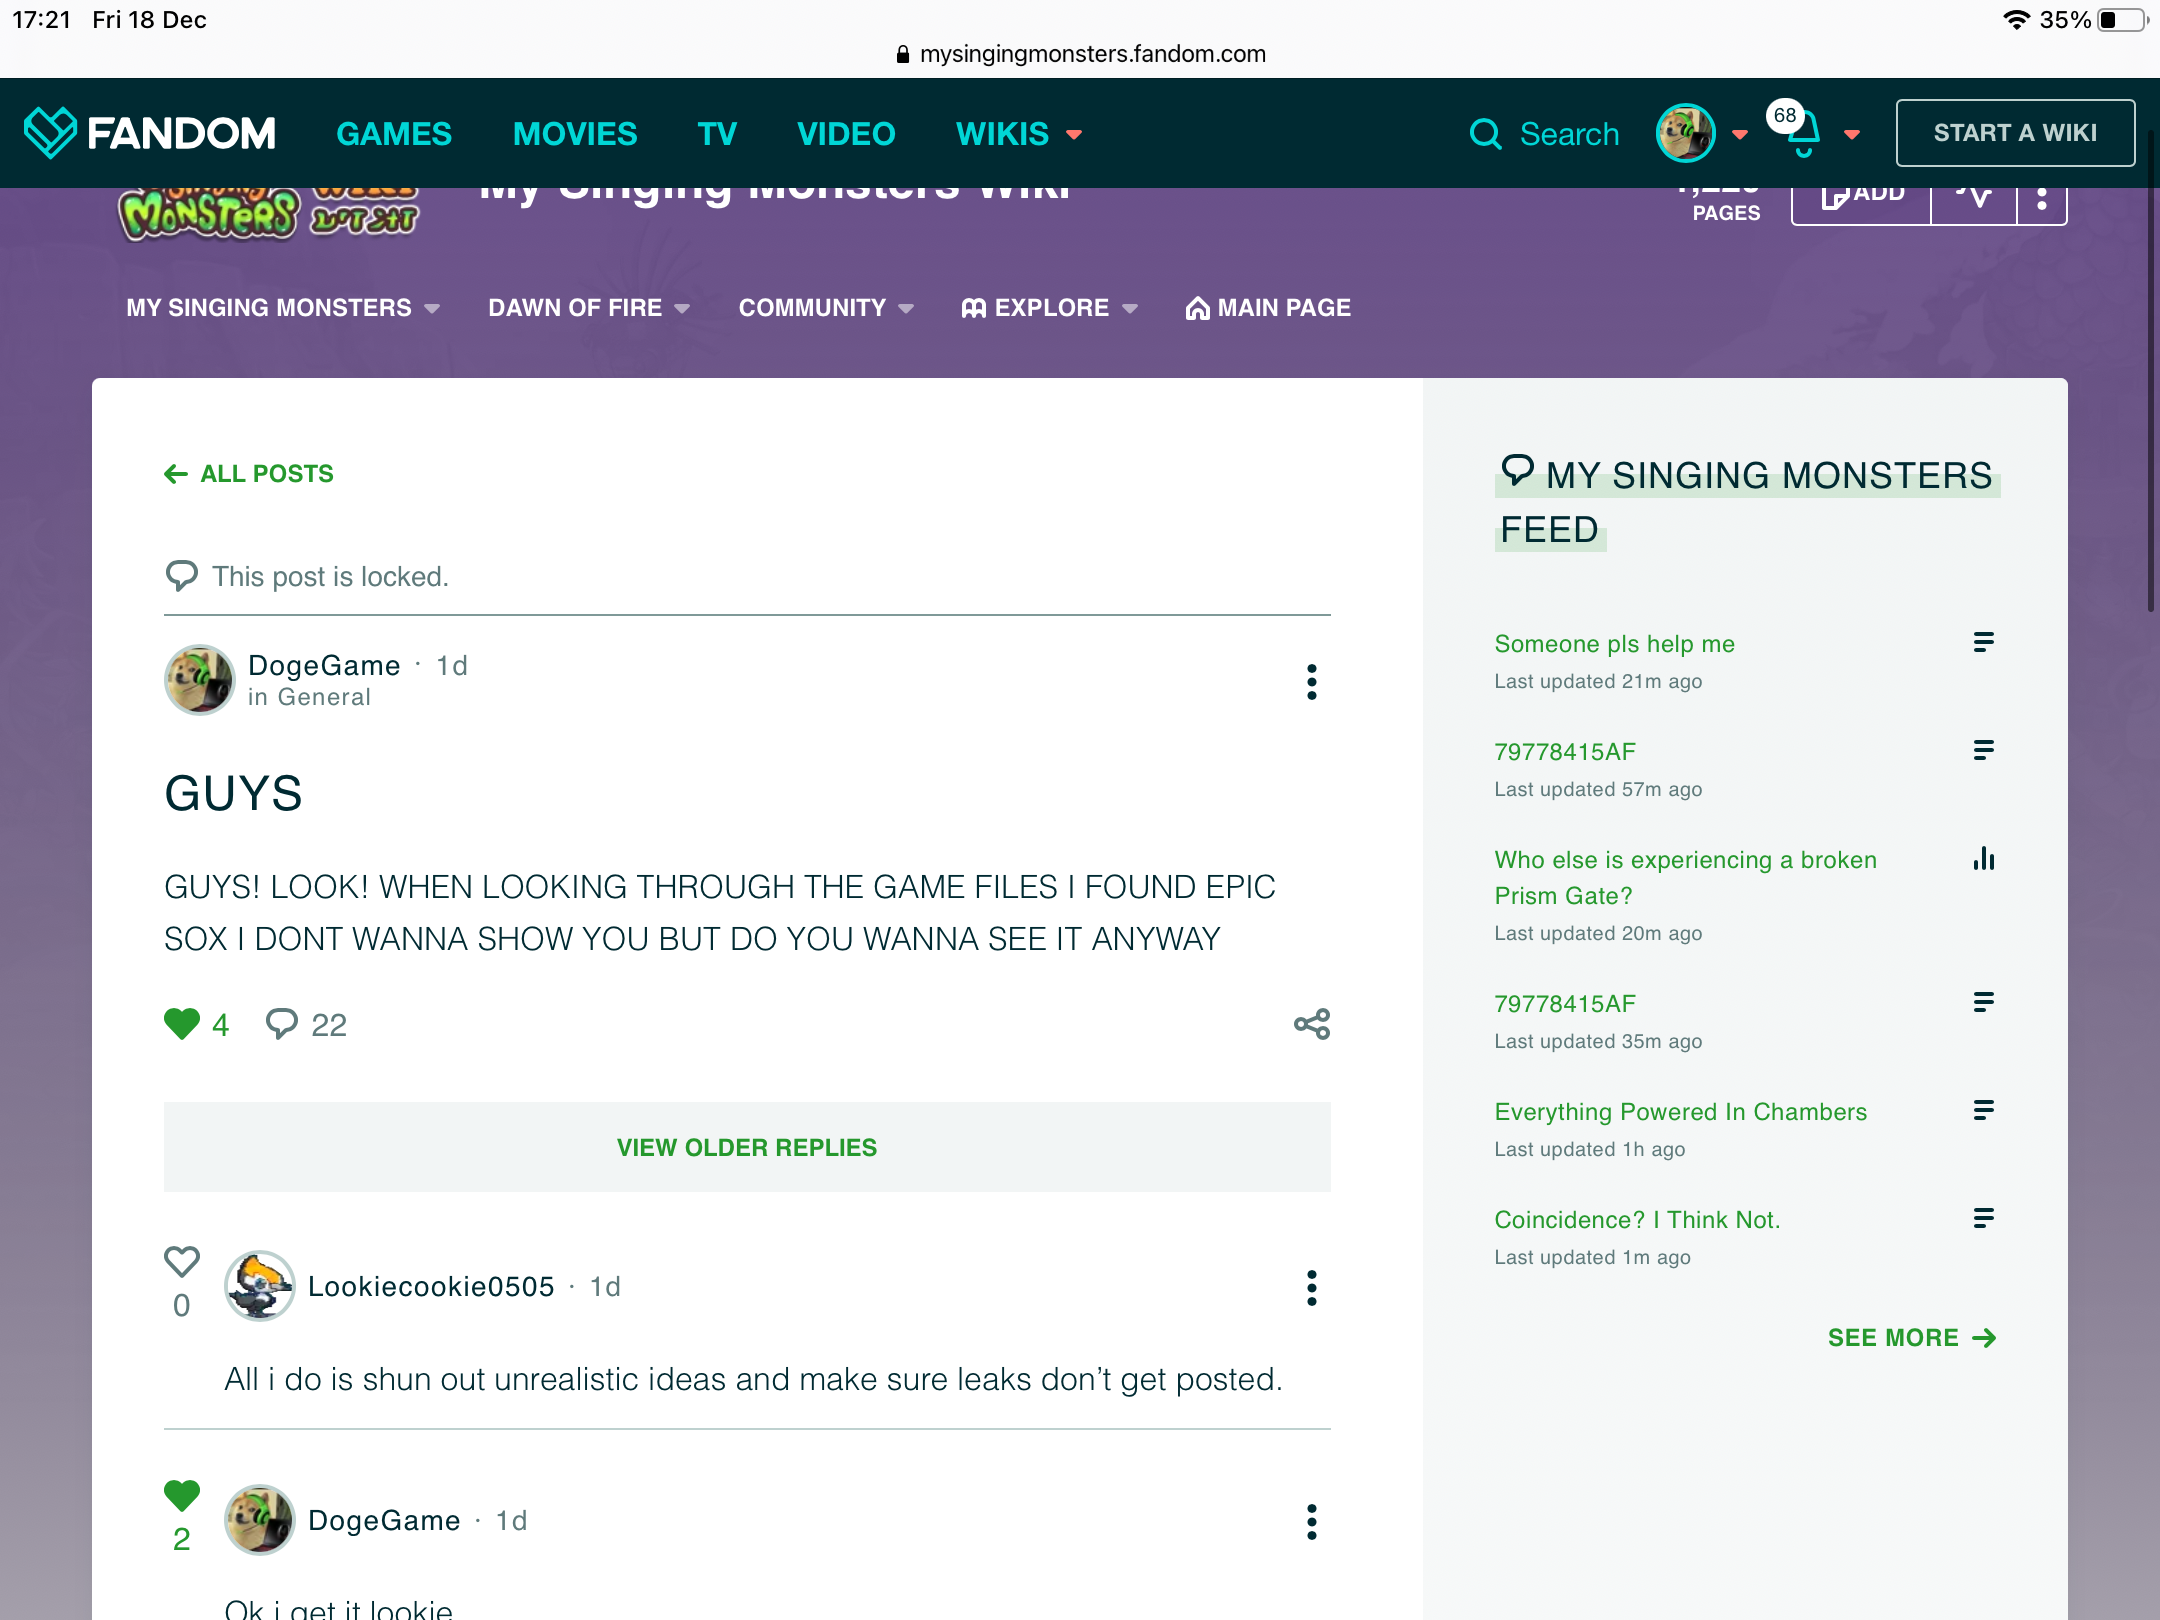This screenshot has height=1620, width=2160.
Task: Go back to ALL POSTS
Action: tap(249, 474)
